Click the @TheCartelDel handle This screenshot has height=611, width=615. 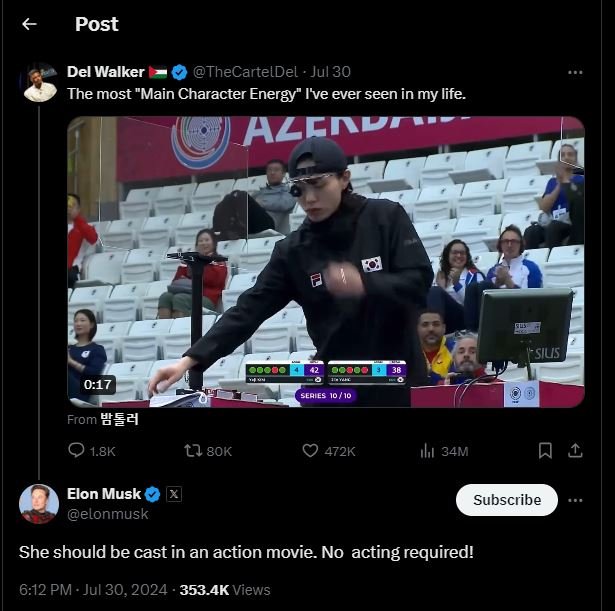[x=245, y=72]
